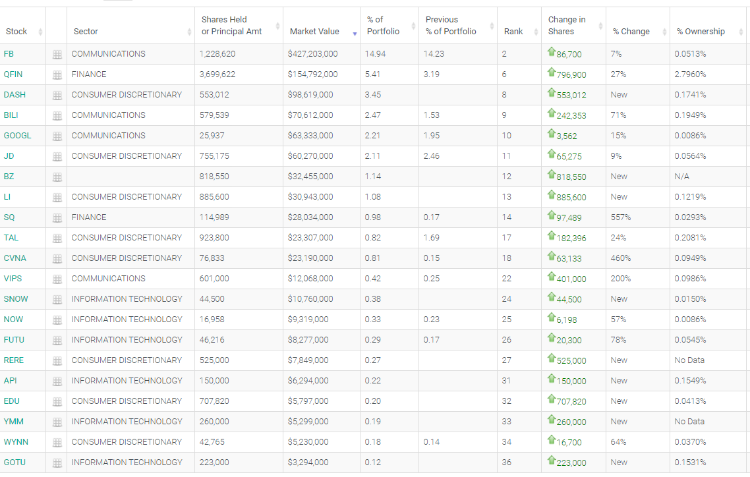Select 557% change value for SQ
Viewport: 750px width, 477px height.
[621, 217]
